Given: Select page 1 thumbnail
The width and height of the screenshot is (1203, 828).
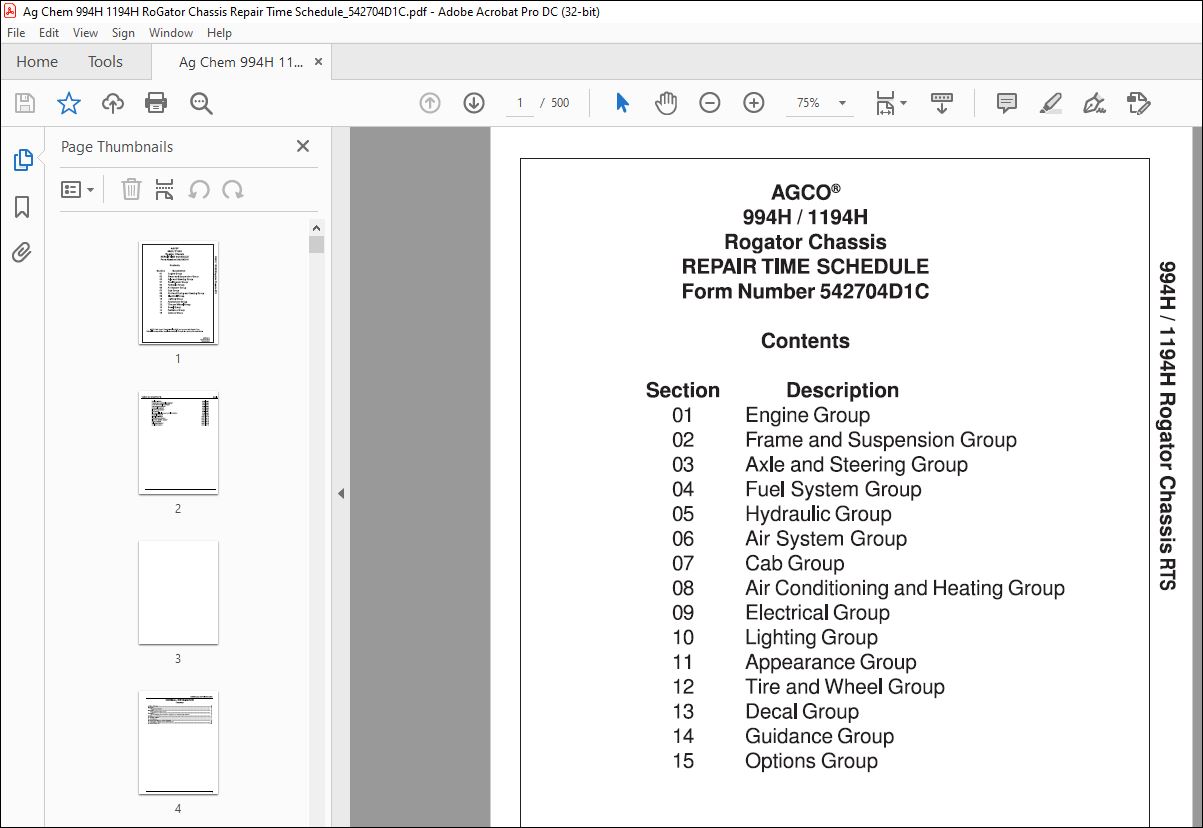Looking at the screenshot, I should tap(178, 293).
